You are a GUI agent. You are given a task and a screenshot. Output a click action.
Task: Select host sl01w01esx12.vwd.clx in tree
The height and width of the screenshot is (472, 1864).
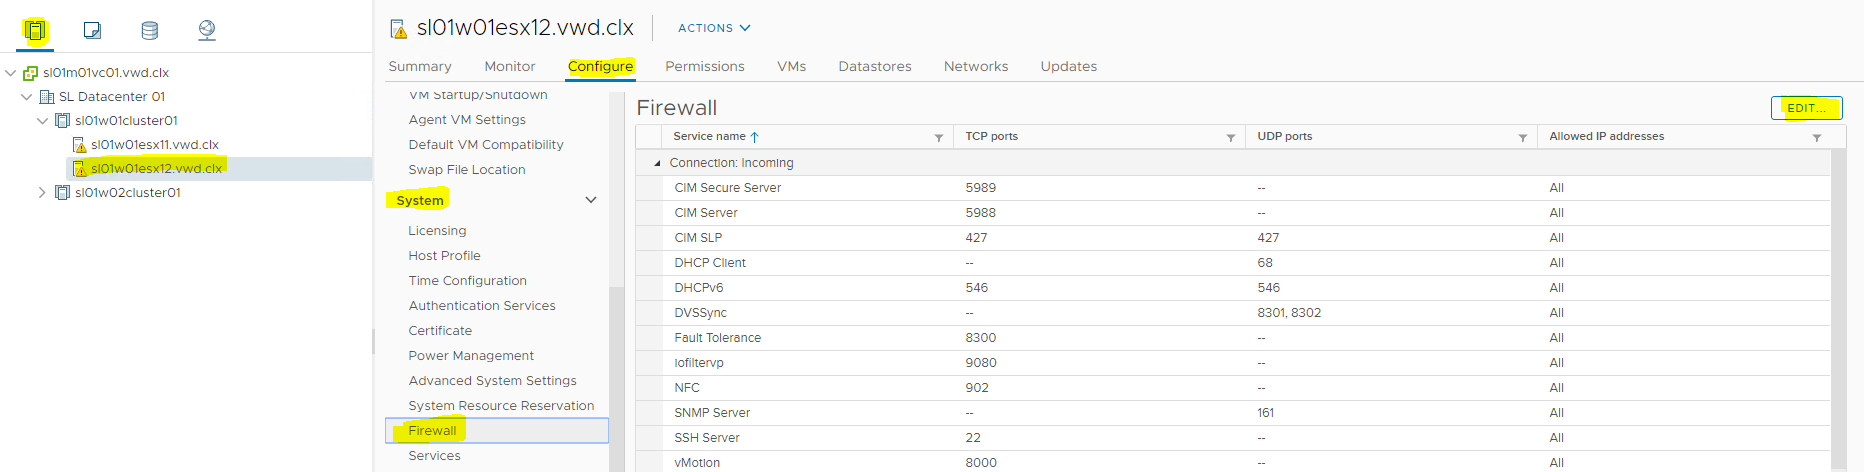click(157, 169)
